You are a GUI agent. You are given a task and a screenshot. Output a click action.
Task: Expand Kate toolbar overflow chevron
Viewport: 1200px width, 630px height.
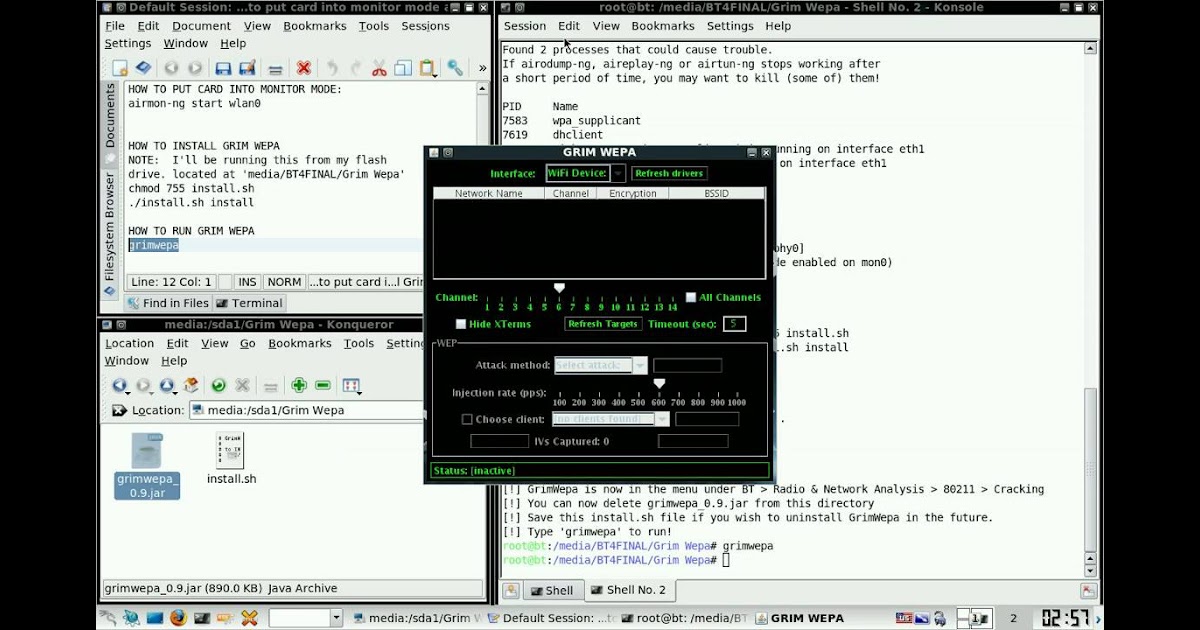[x=483, y=68]
